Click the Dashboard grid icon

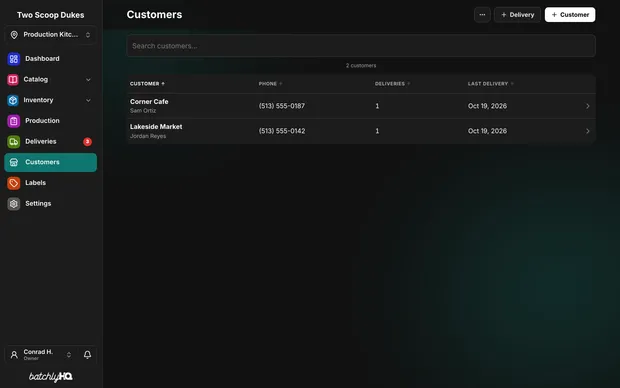(13, 59)
